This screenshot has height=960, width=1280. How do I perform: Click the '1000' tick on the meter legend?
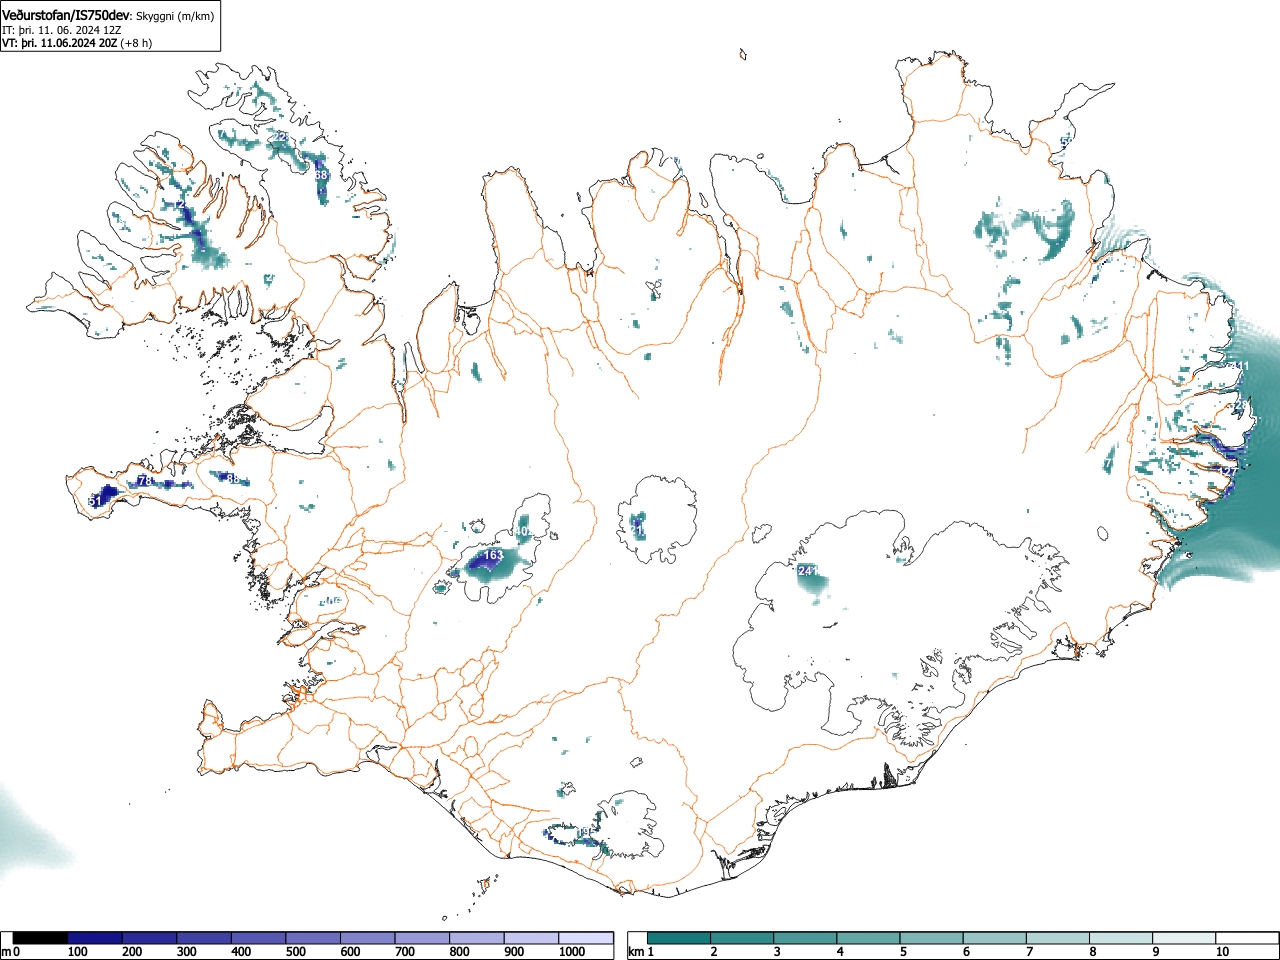[572, 952]
